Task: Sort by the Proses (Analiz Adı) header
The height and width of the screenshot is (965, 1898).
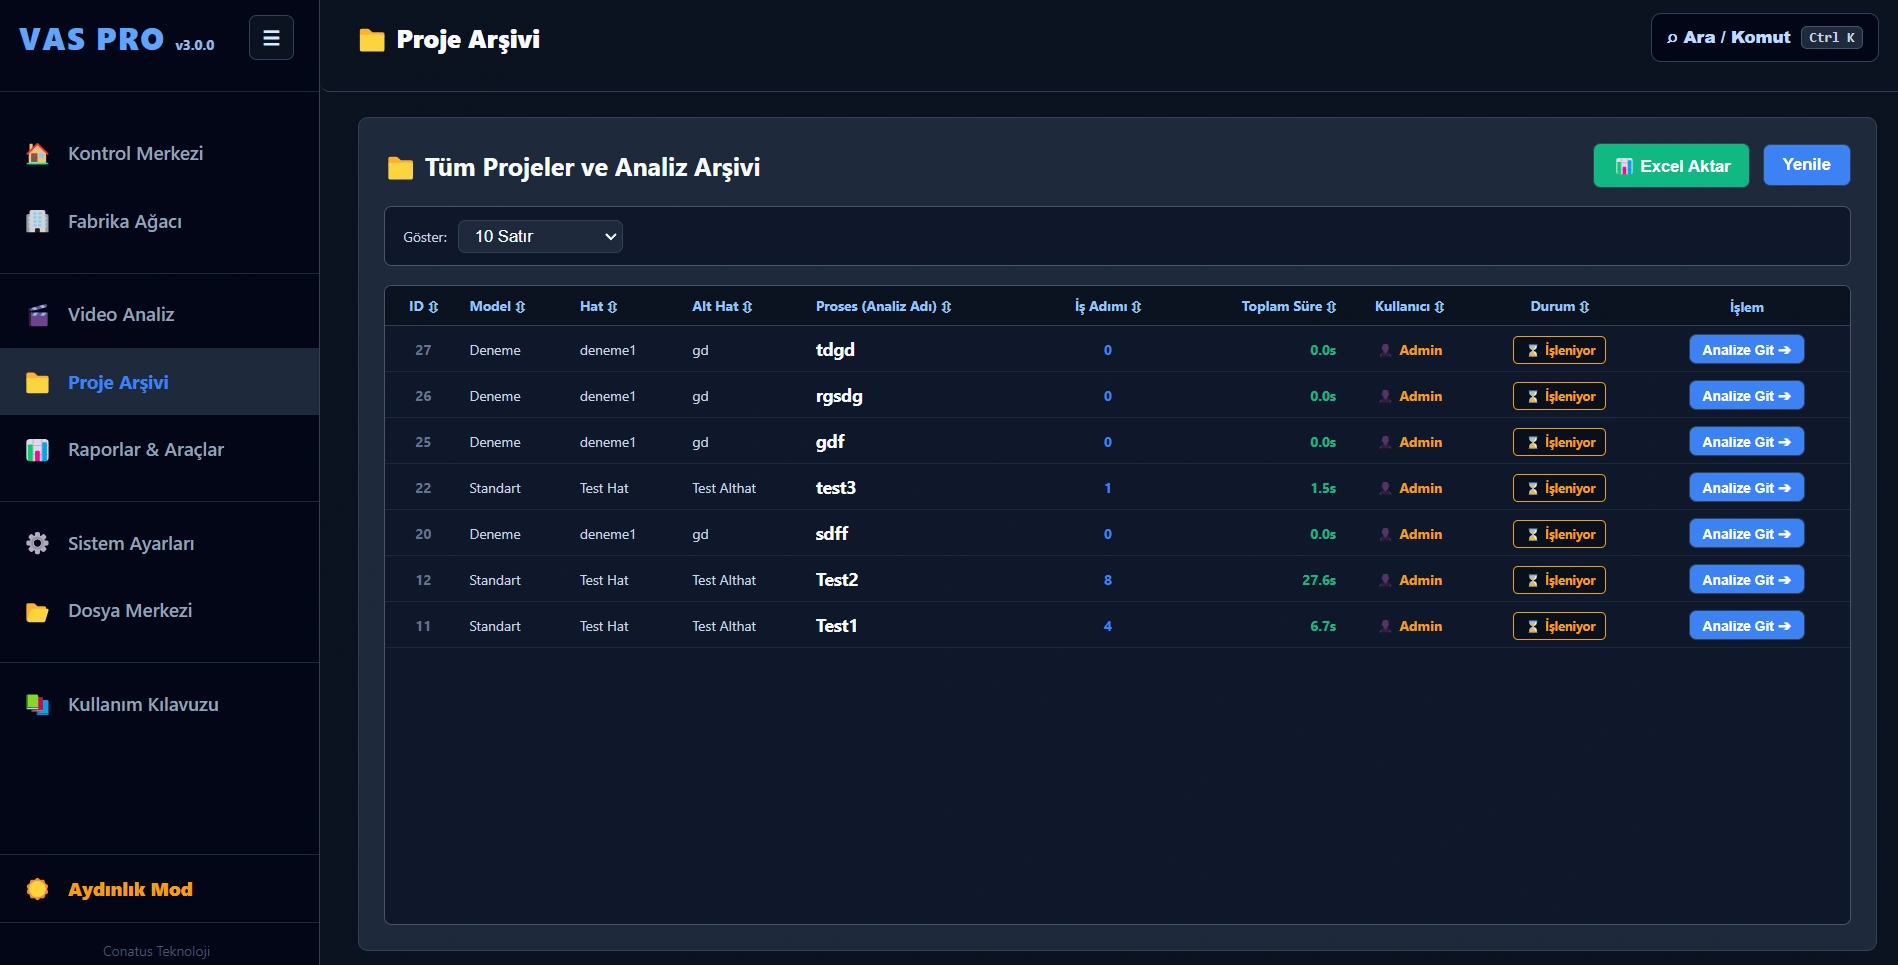Action: [x=883, y=307]
